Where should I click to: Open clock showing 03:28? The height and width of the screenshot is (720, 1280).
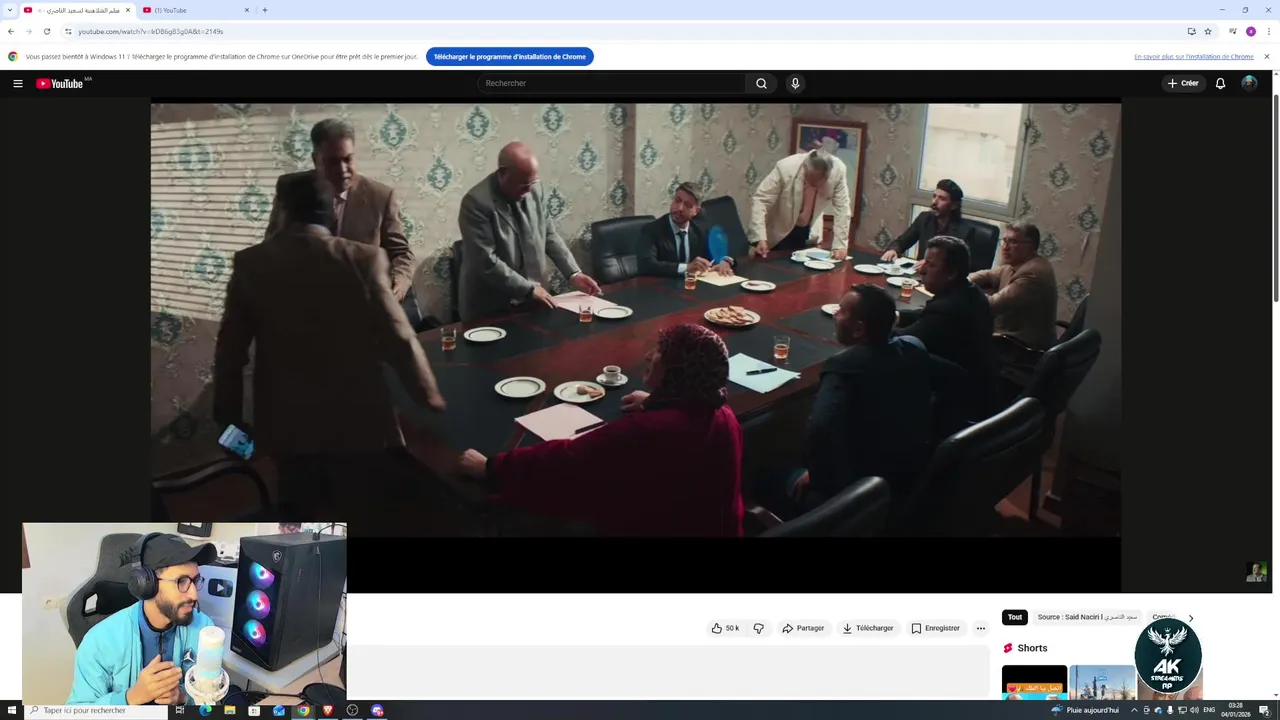coord(1236,710)
